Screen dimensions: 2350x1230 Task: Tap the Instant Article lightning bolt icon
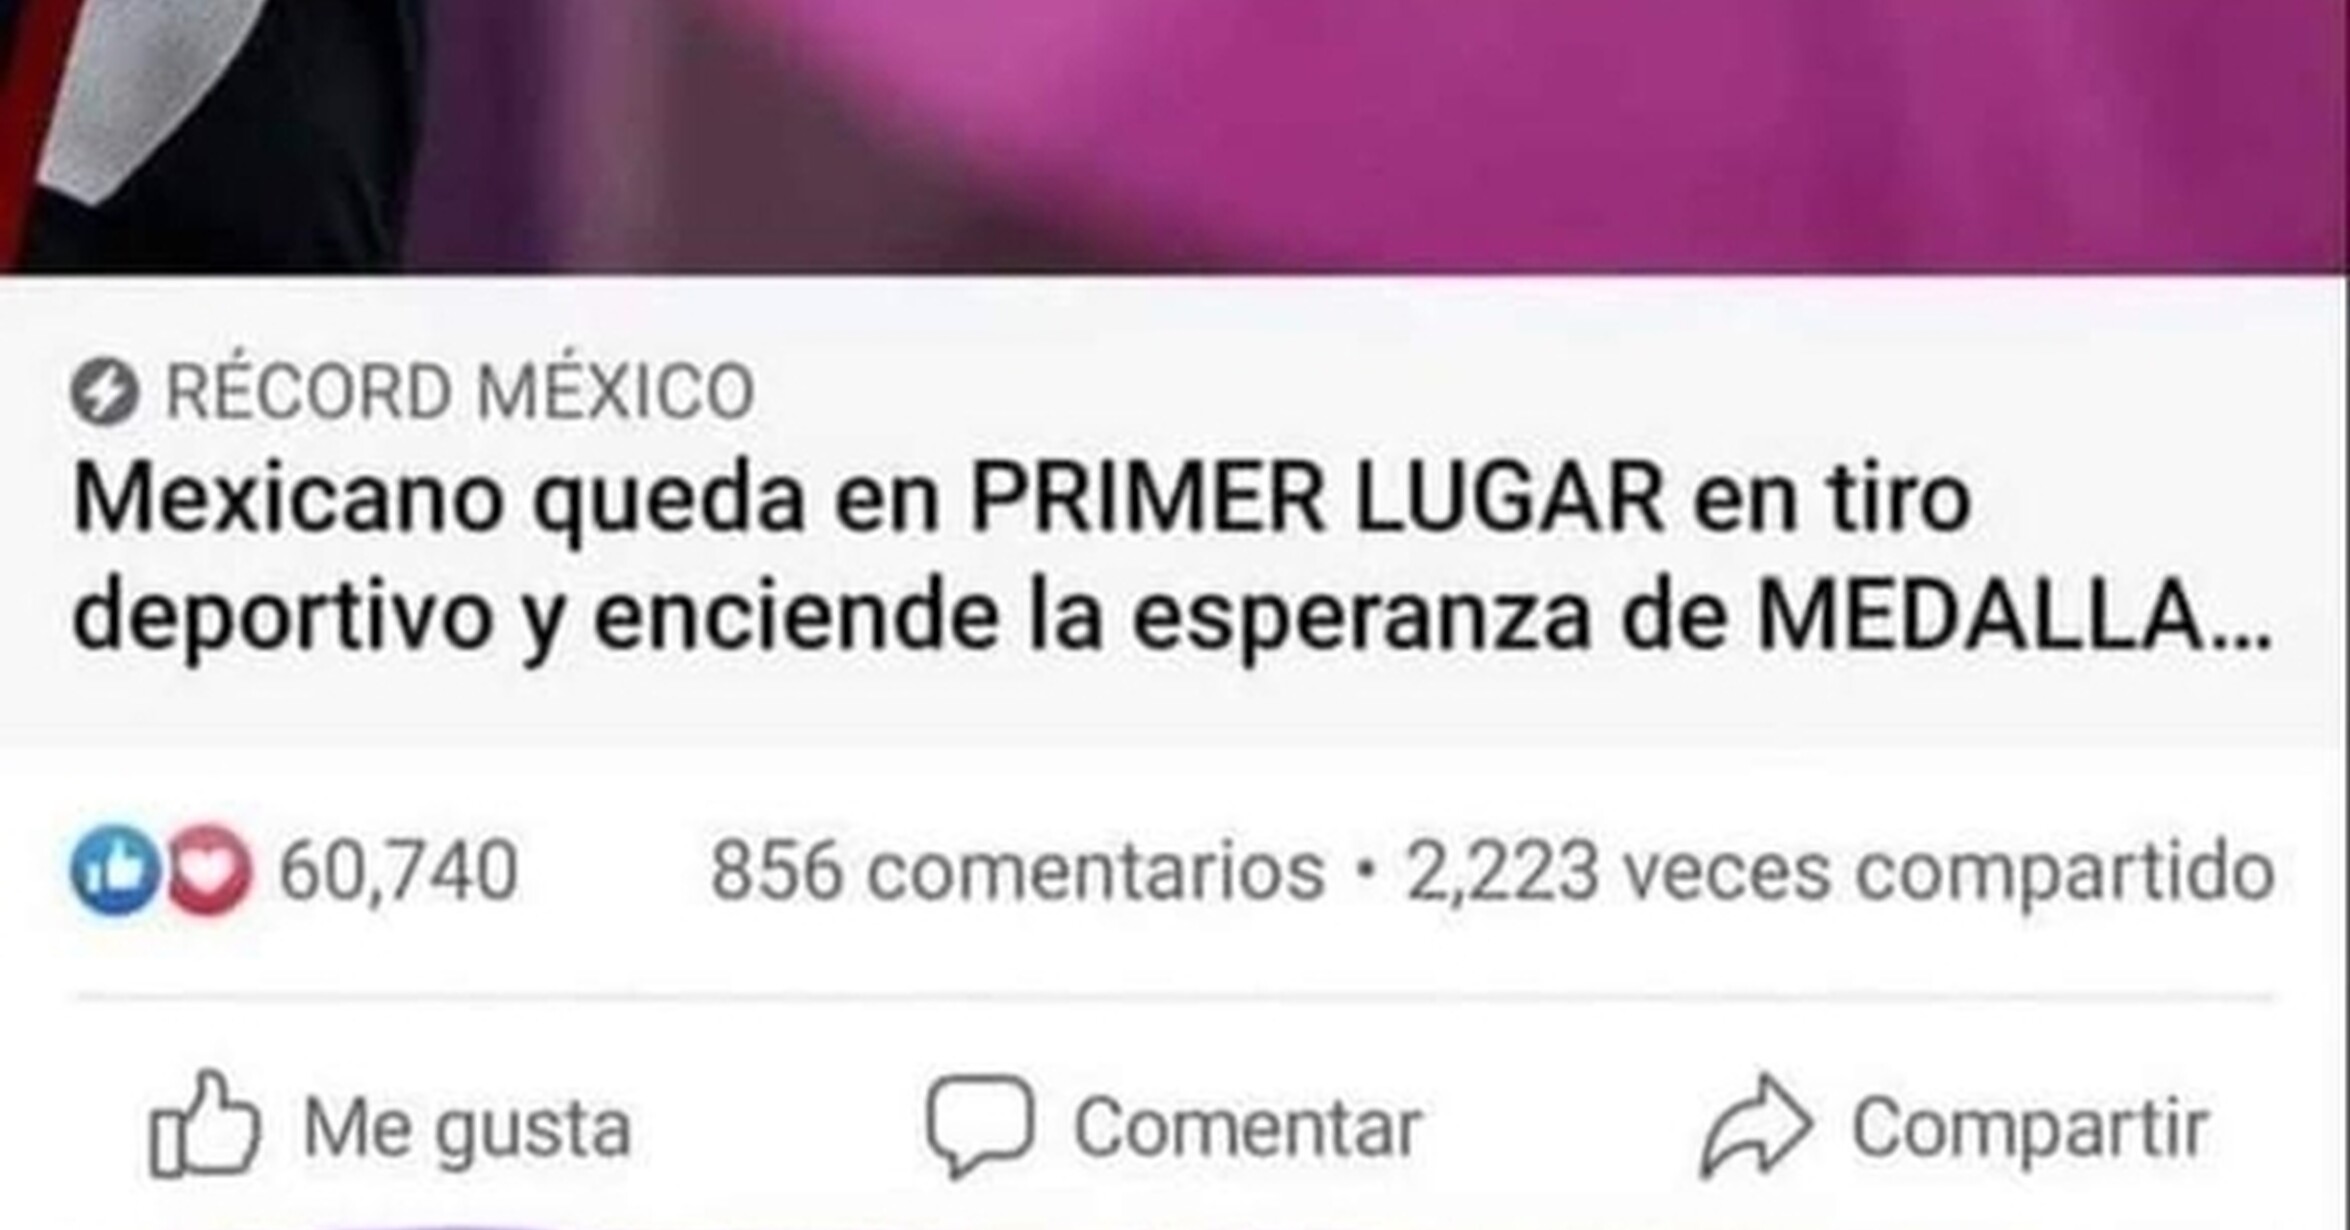coord(104,392)
